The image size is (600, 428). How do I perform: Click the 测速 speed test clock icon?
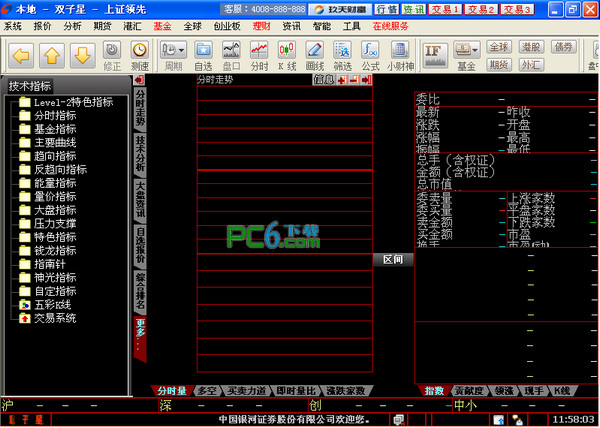coord(140,51)
